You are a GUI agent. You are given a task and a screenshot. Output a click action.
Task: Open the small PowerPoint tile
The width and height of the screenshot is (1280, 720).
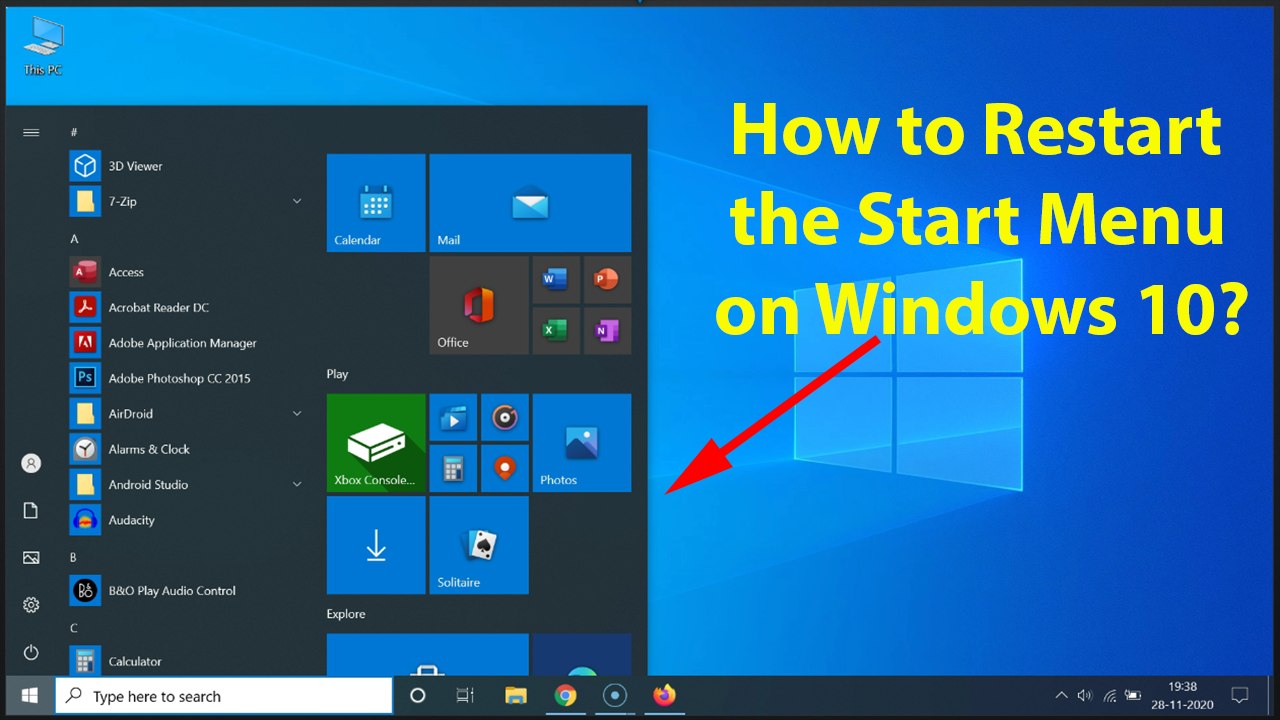coord(607,280)
